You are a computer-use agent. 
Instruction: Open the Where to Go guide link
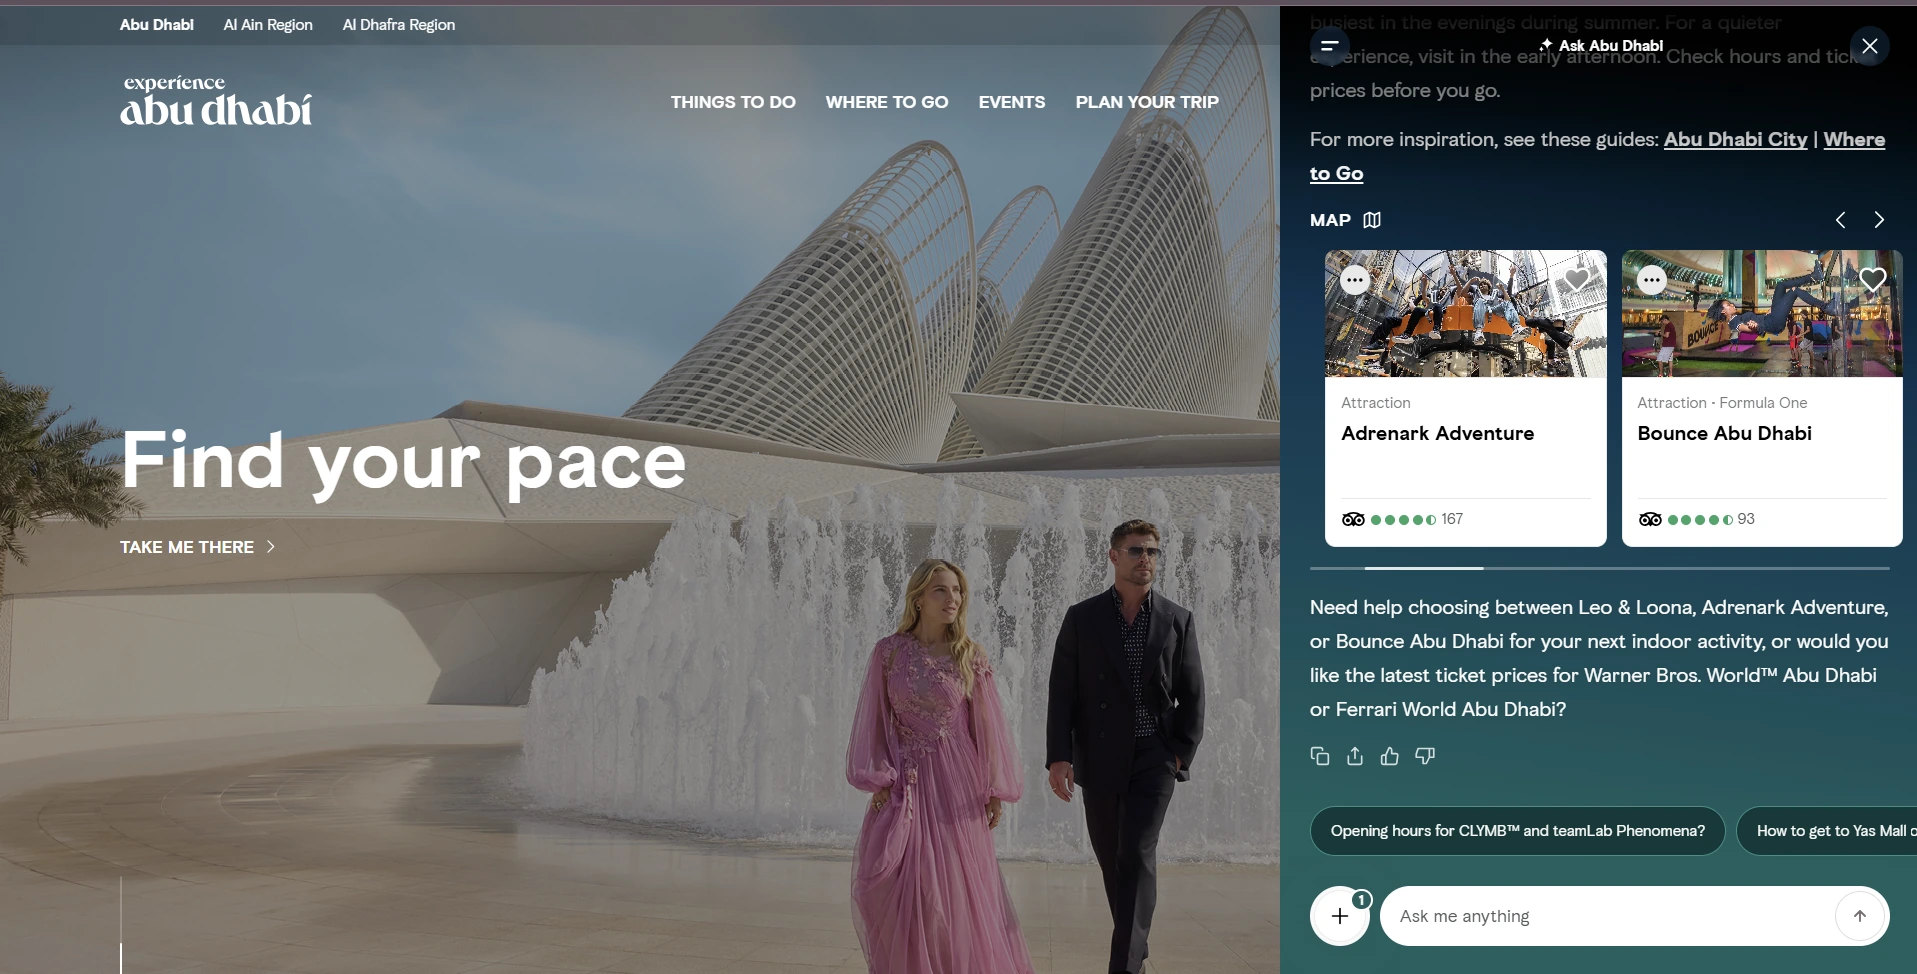point(1854,139)
